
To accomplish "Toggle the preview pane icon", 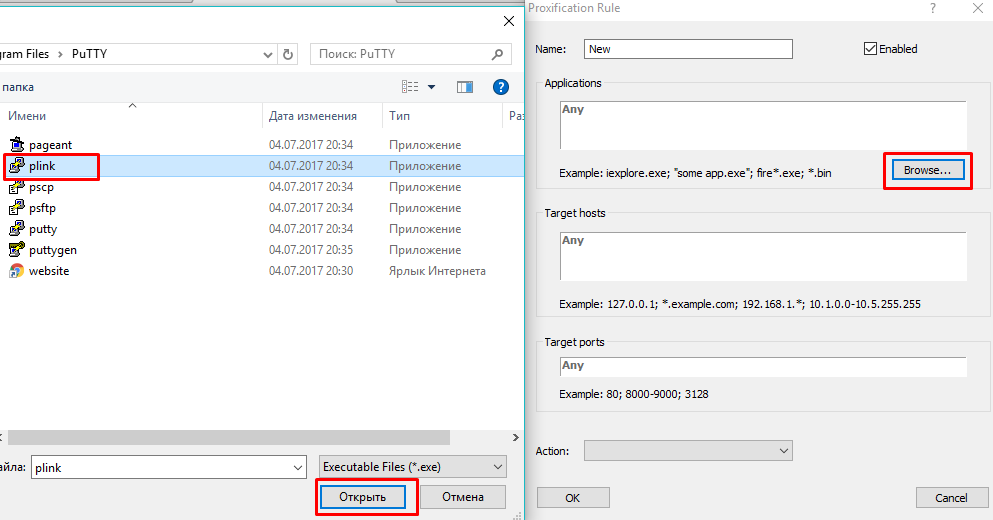I will click(465, 87).
